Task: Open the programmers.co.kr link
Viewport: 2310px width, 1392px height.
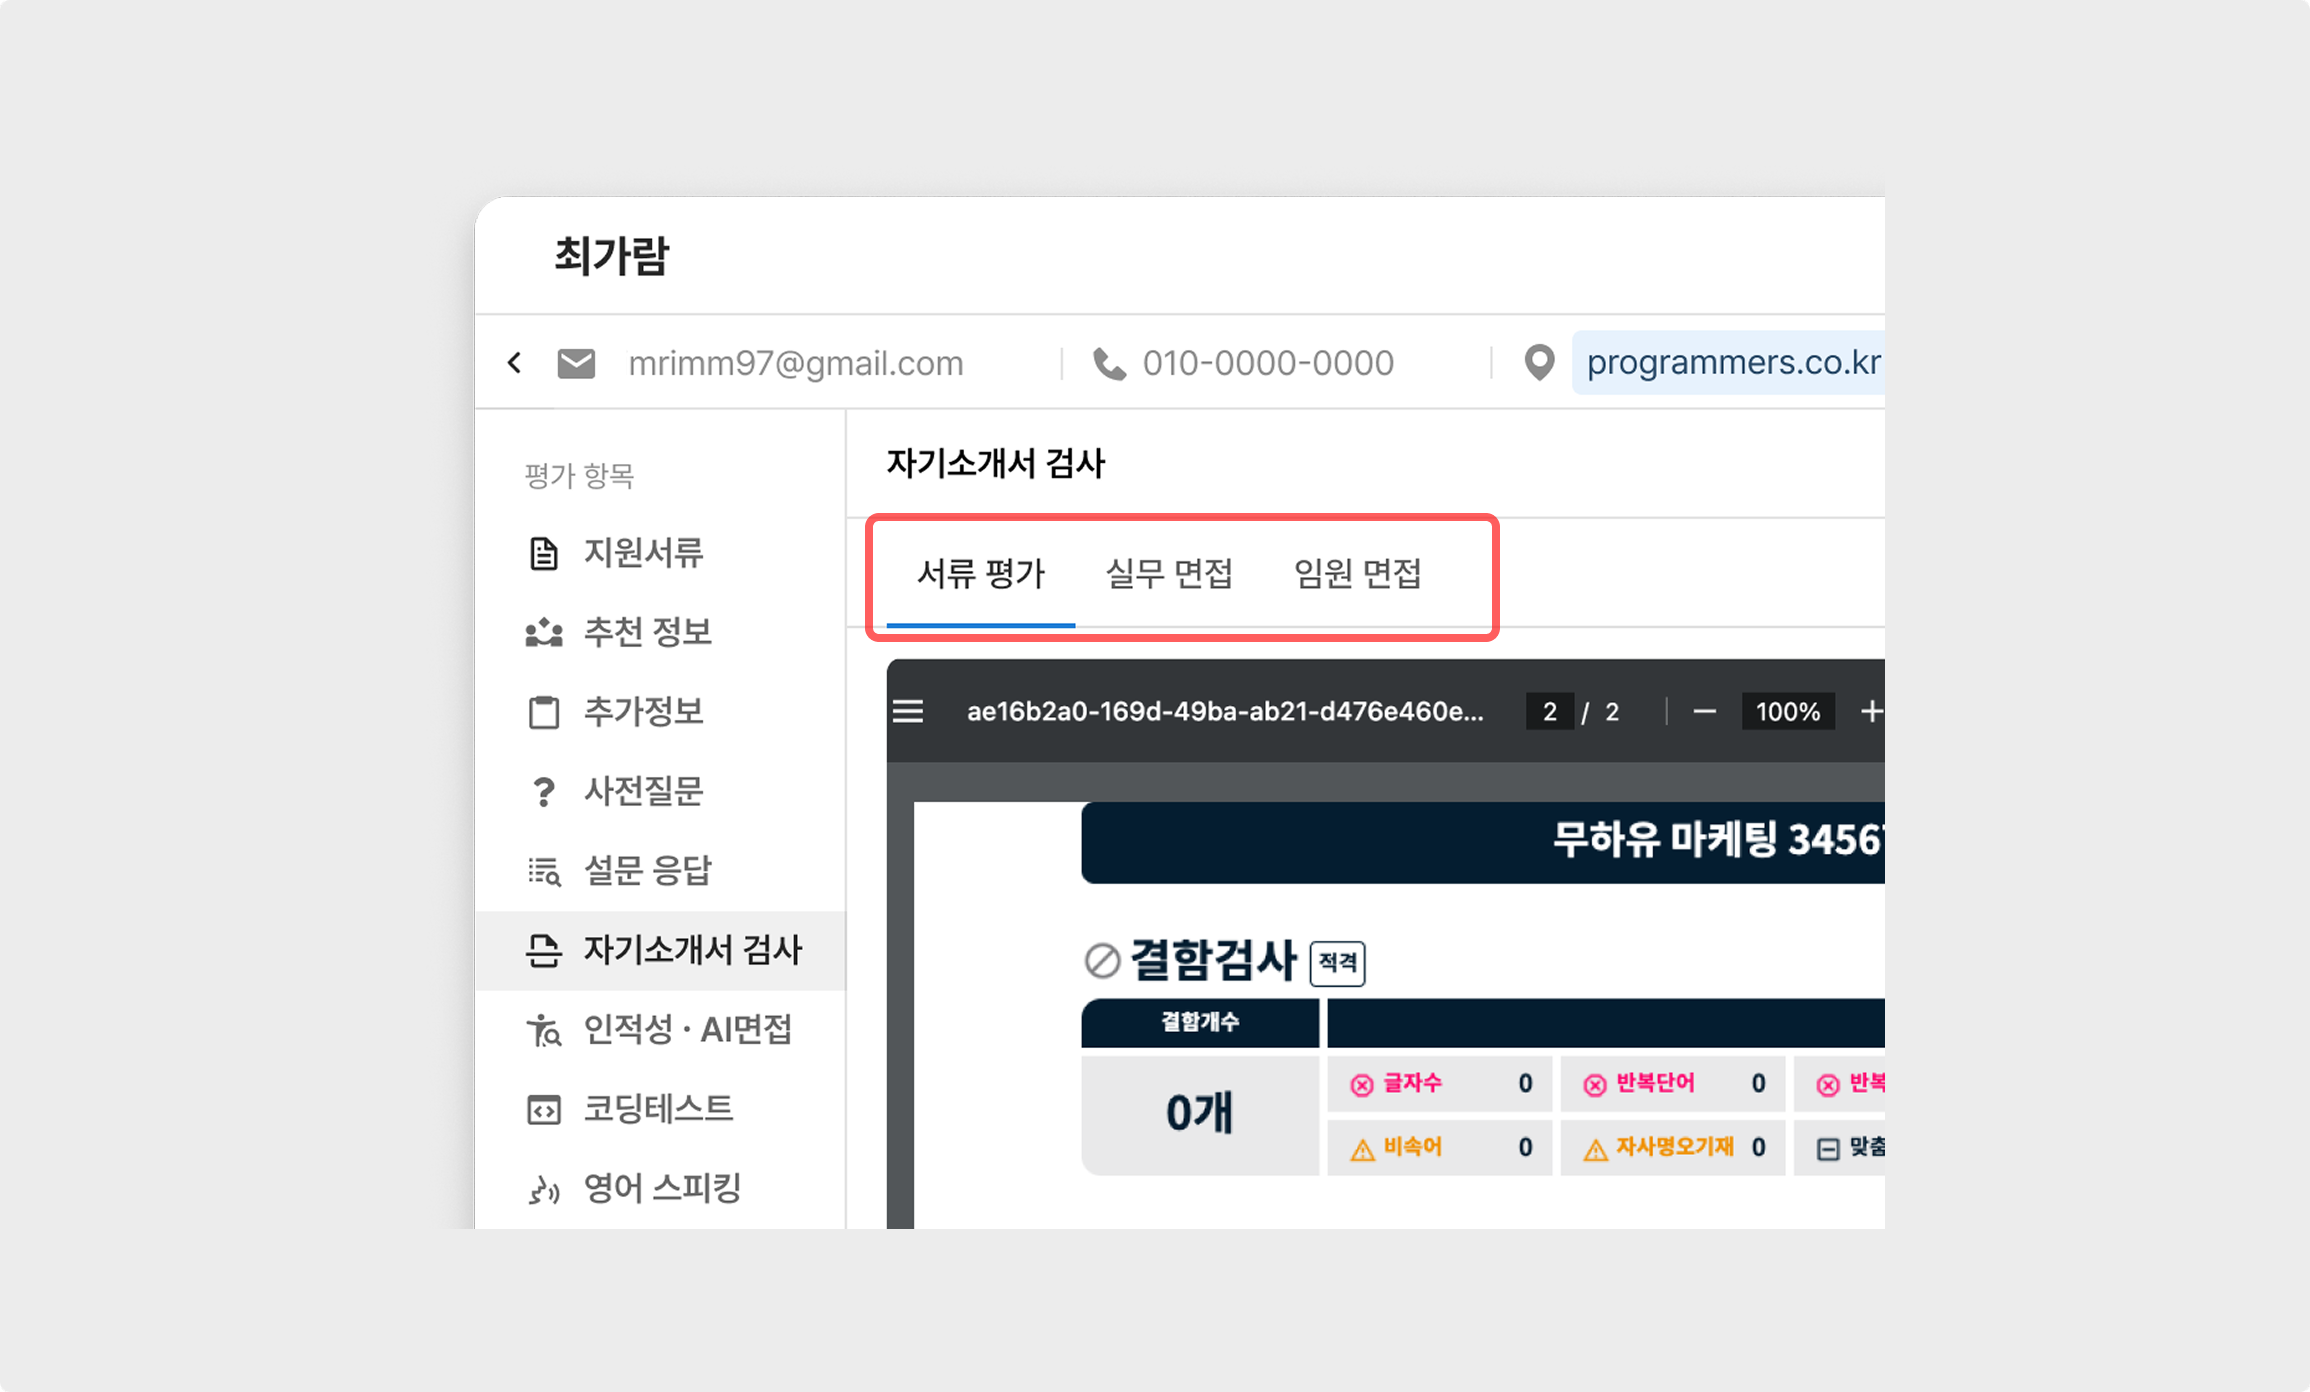Action: point(1732,362)
